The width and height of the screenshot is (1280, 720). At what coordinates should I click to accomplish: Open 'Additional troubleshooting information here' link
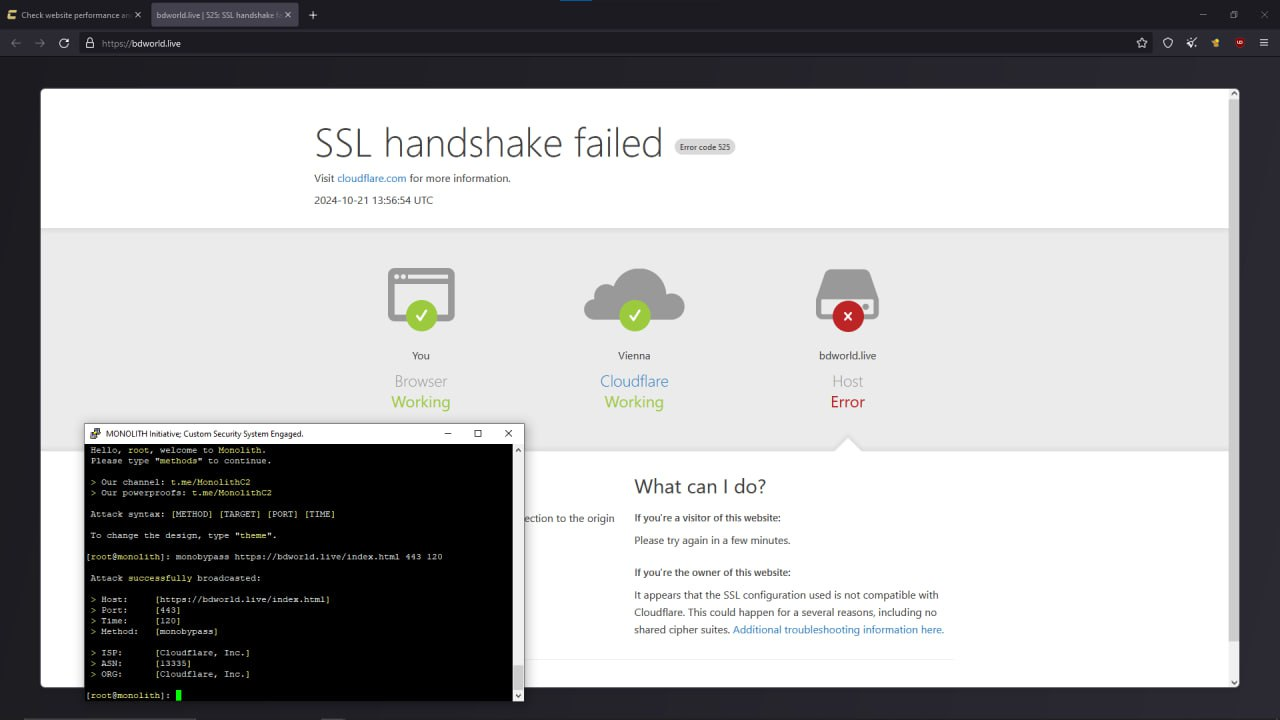point(838,630)
